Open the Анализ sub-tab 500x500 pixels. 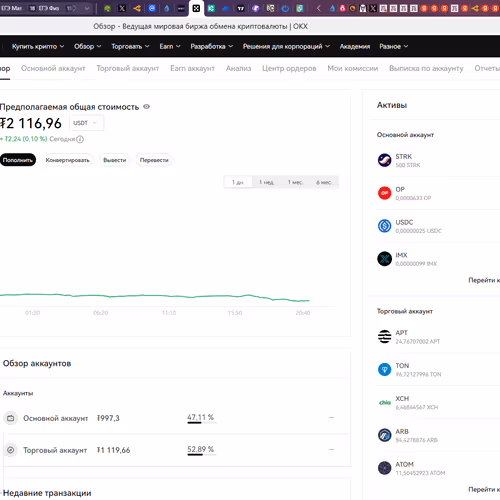[x=238, y=68]
